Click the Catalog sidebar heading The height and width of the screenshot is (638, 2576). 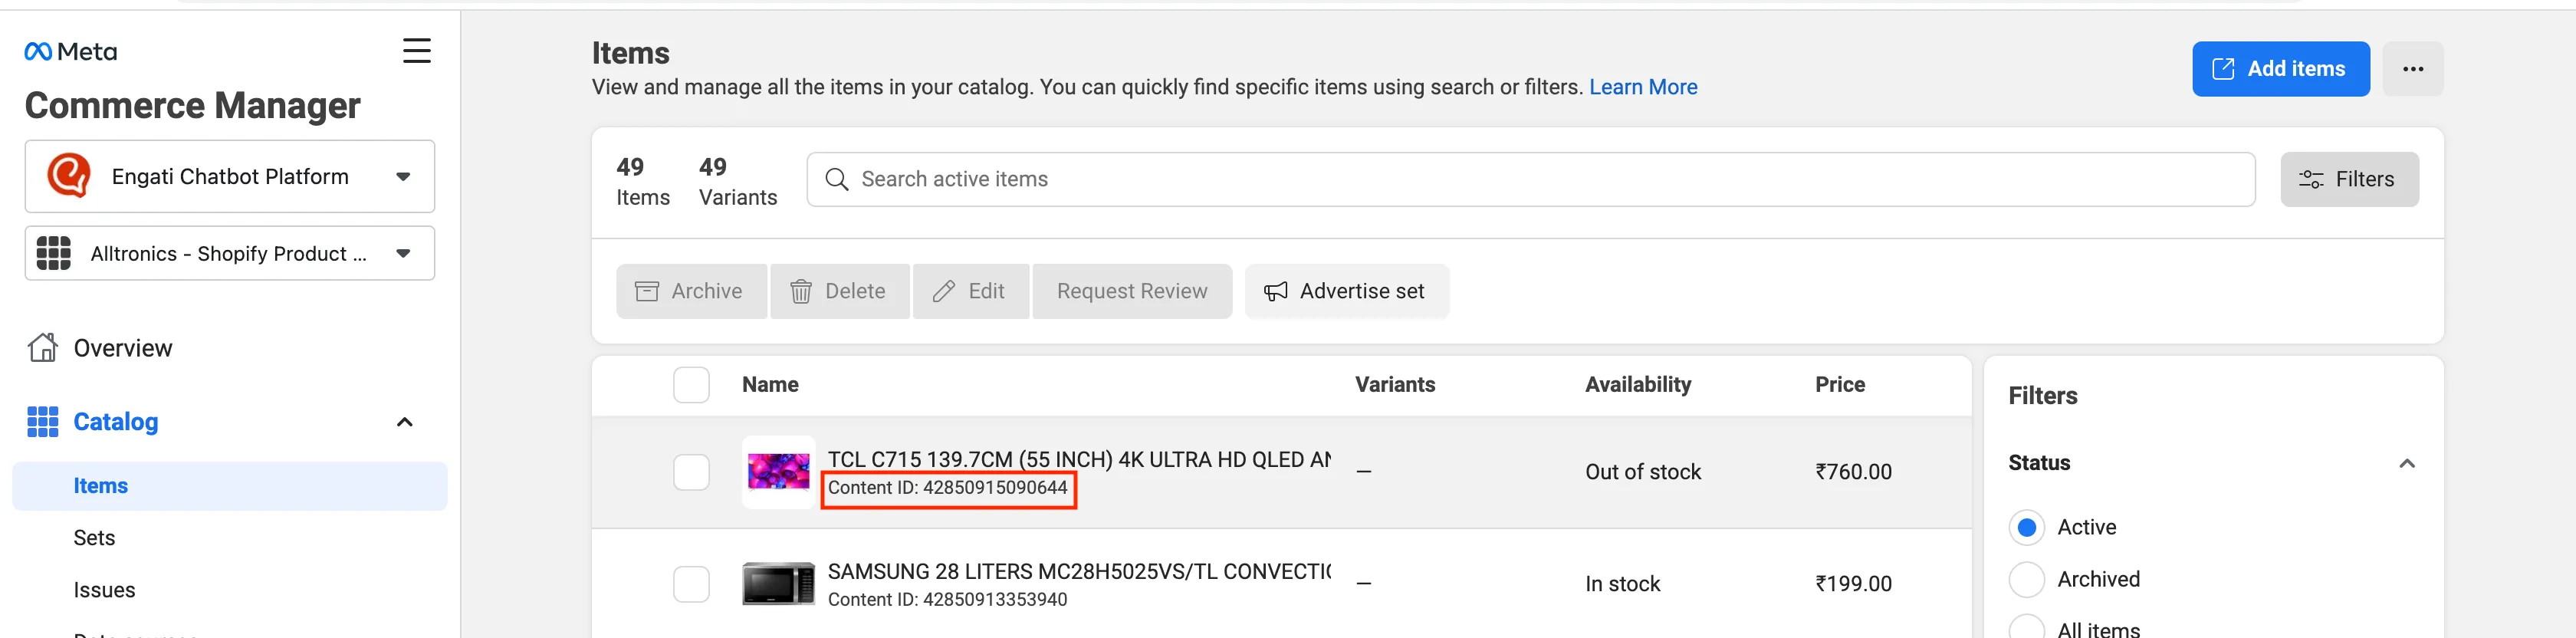116,422
